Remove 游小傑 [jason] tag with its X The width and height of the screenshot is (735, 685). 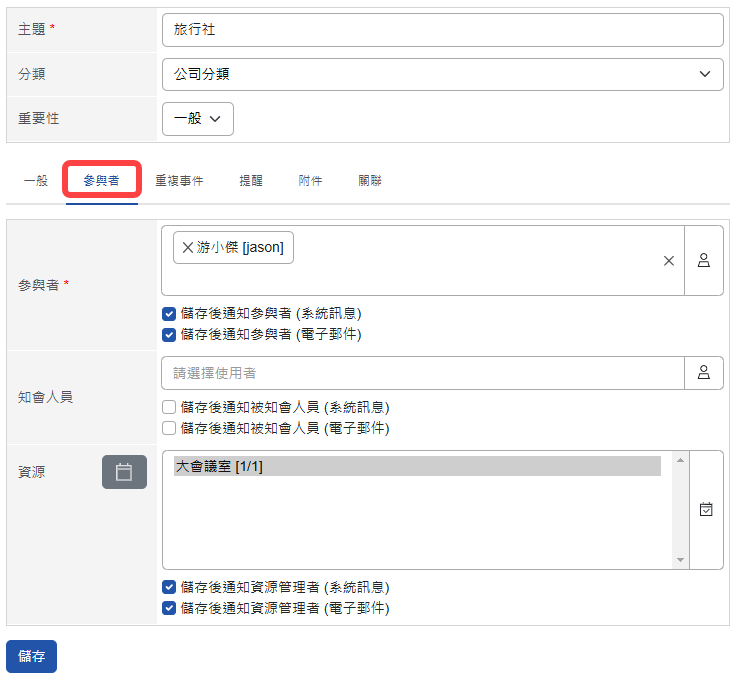click(188, 248)
